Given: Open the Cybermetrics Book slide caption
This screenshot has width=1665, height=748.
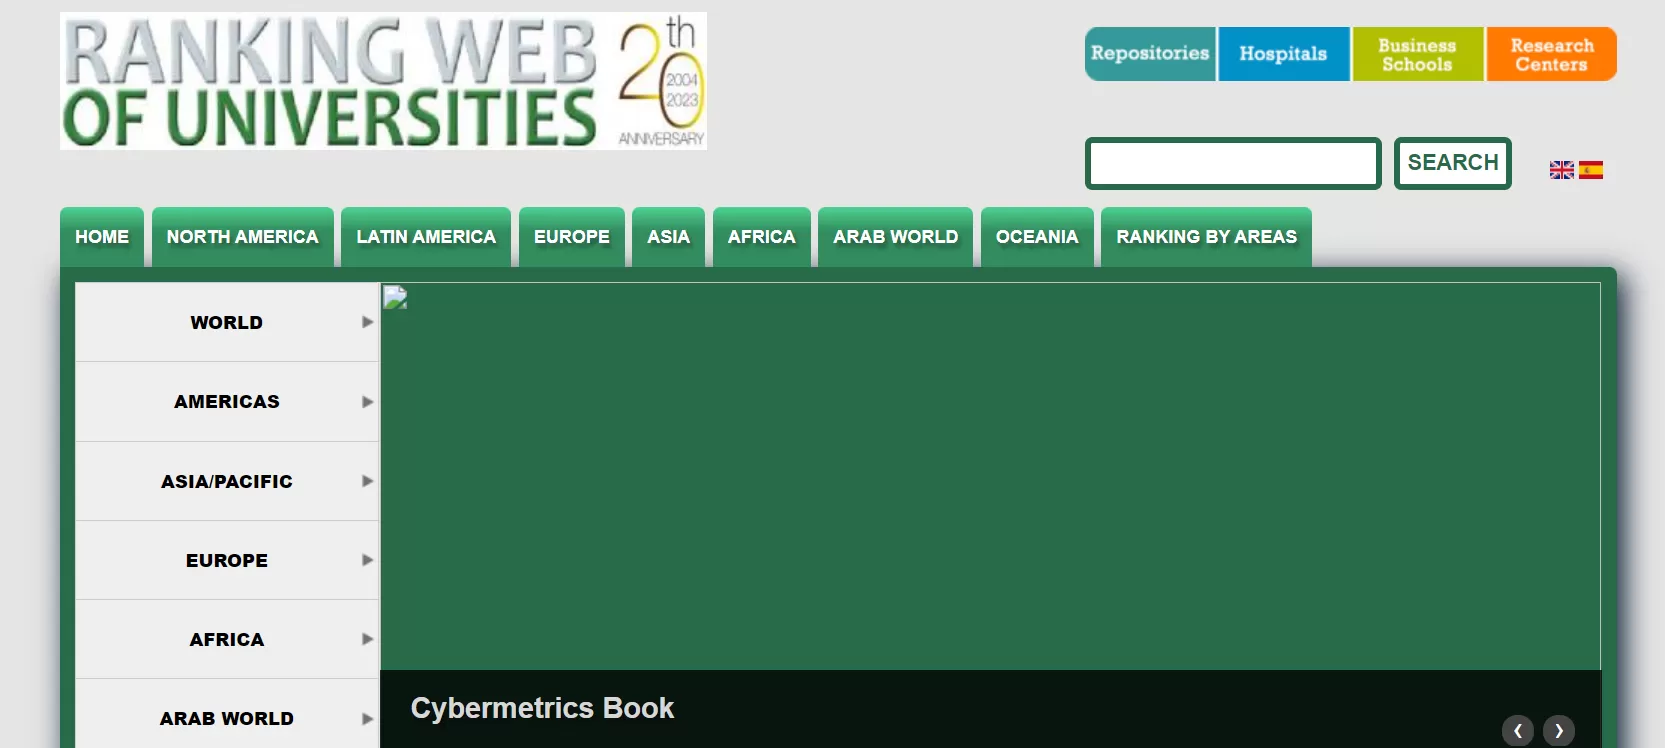Looking at the screenshot, I should pos(542,708).
